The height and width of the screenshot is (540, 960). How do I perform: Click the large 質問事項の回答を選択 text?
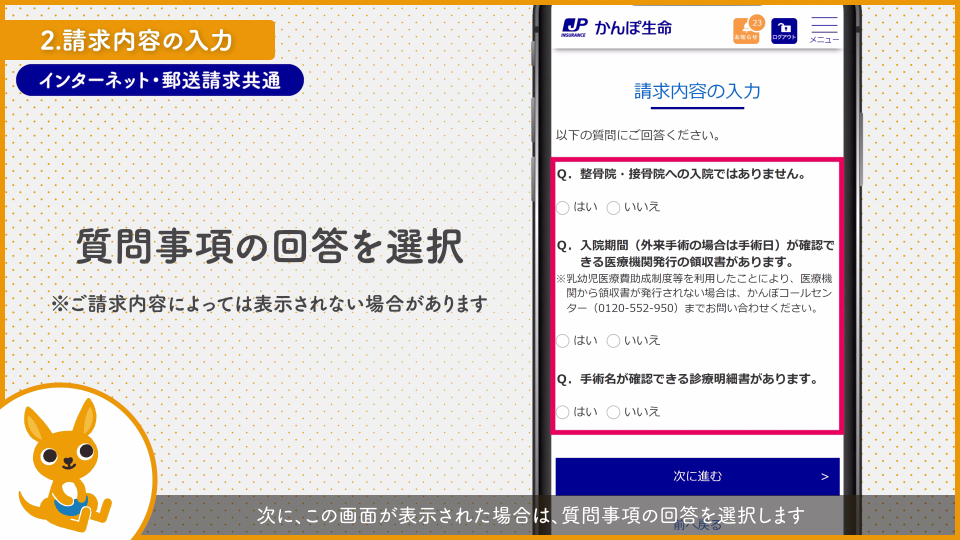[269, 246]
